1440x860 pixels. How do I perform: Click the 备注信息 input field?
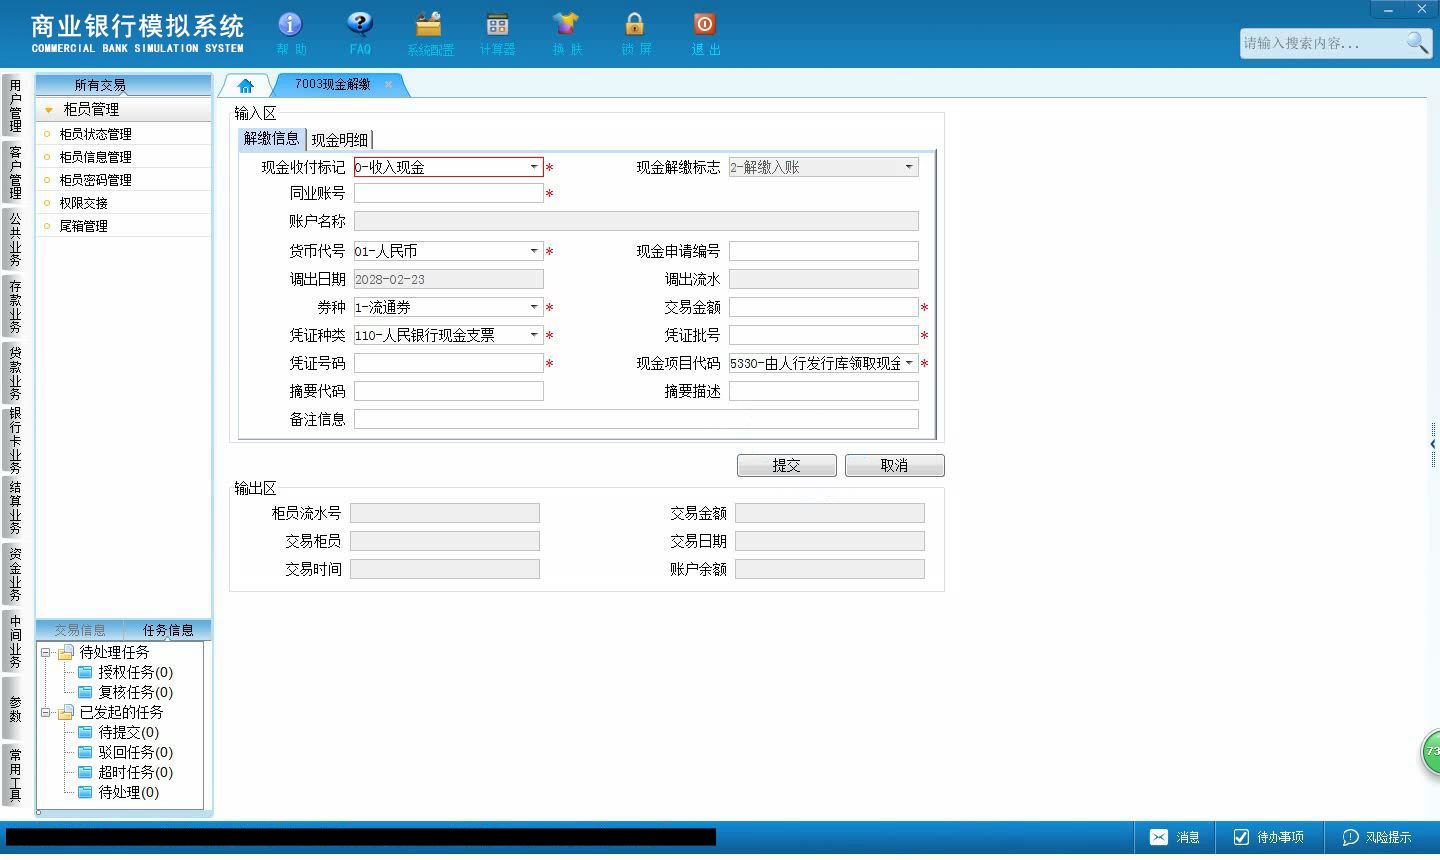pos(636,419)
